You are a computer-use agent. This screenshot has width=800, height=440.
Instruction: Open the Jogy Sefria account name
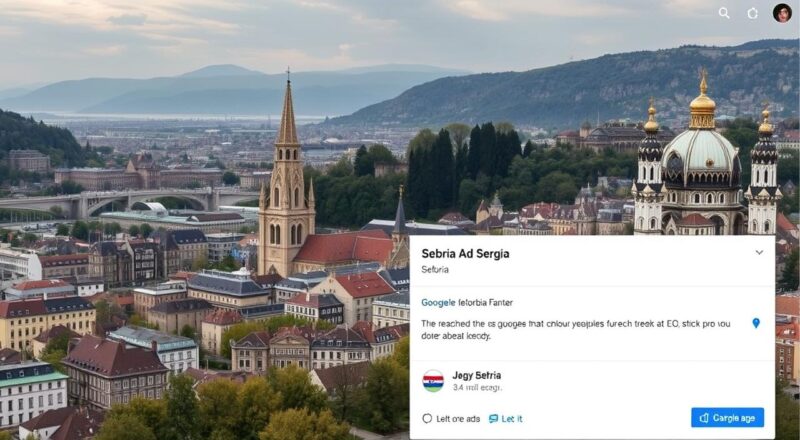477,375
